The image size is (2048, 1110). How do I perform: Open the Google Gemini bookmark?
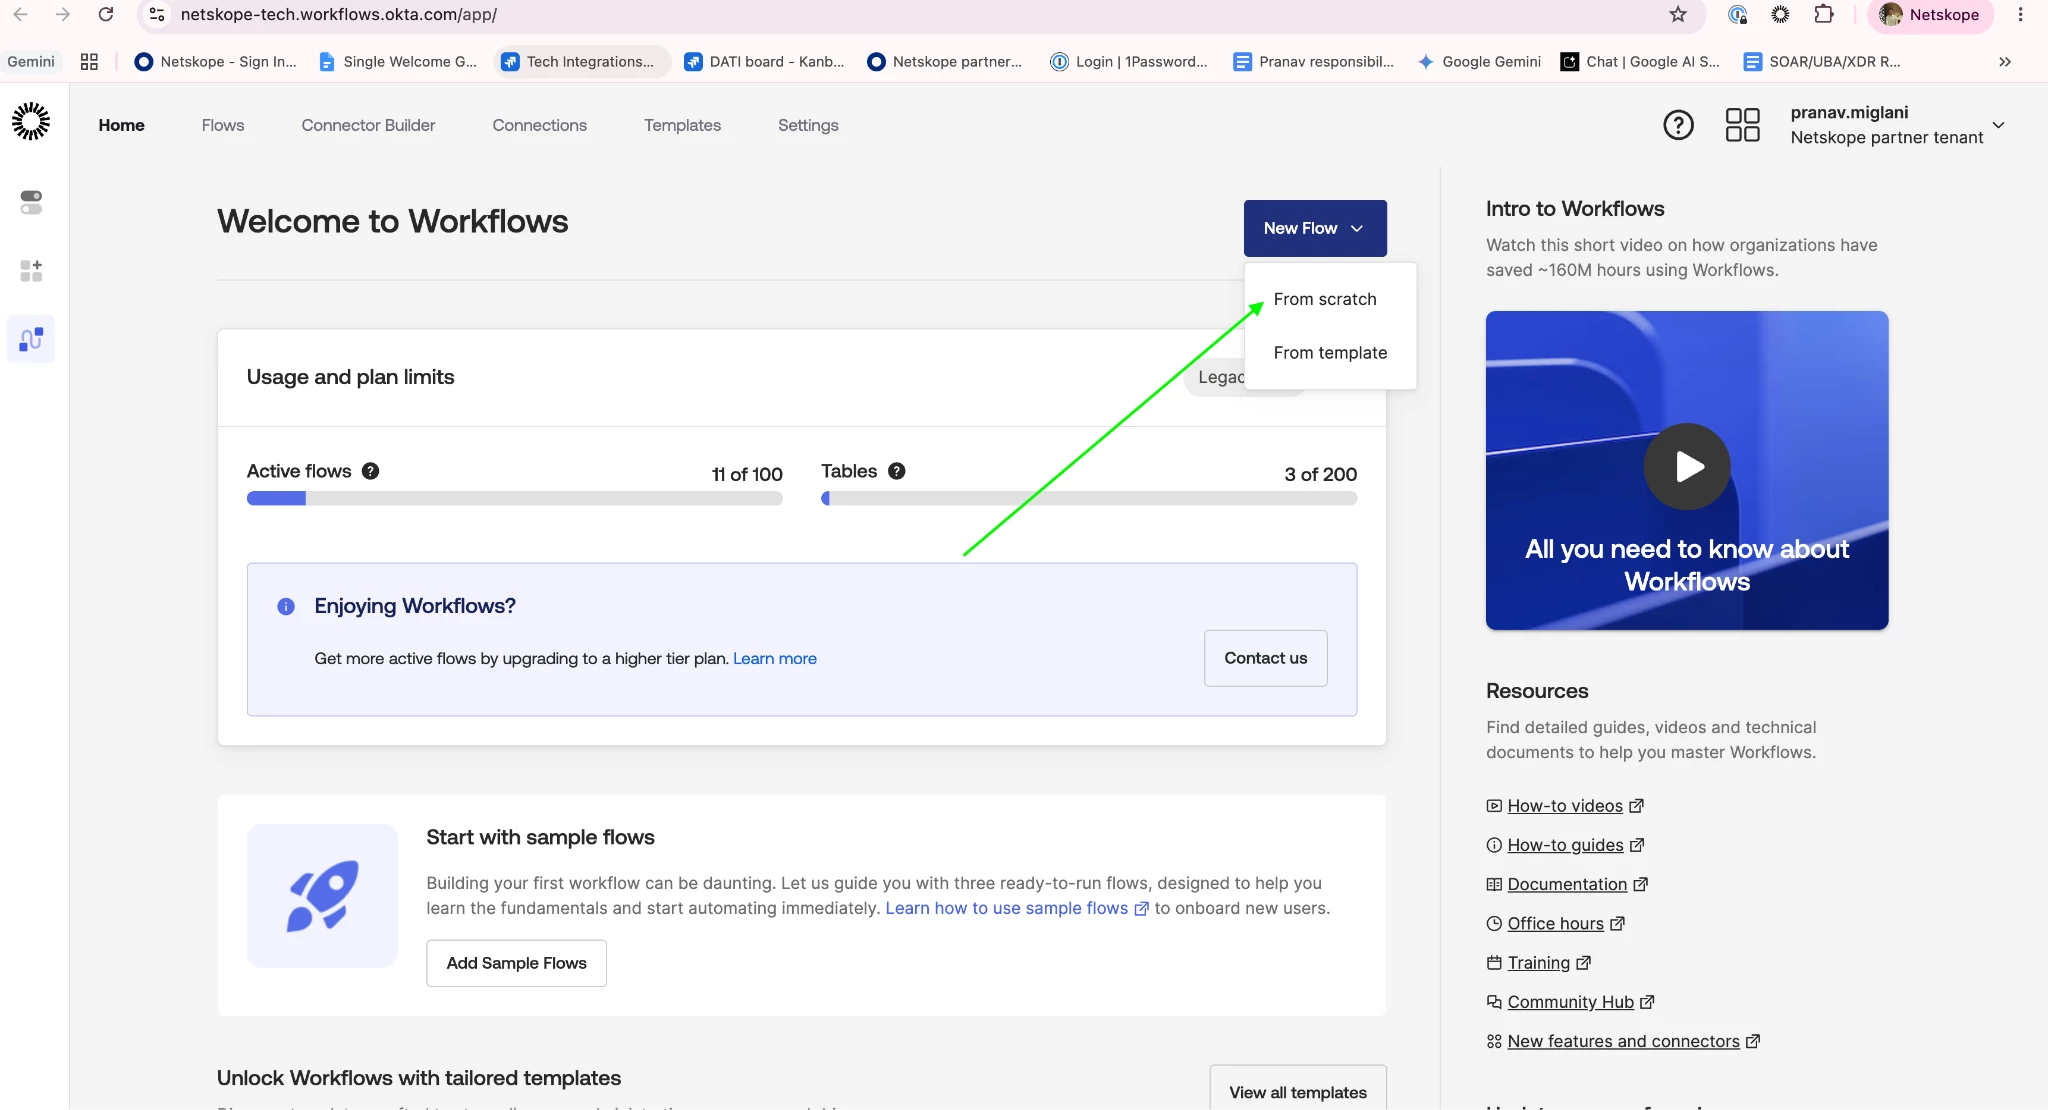click(1479, 61)
